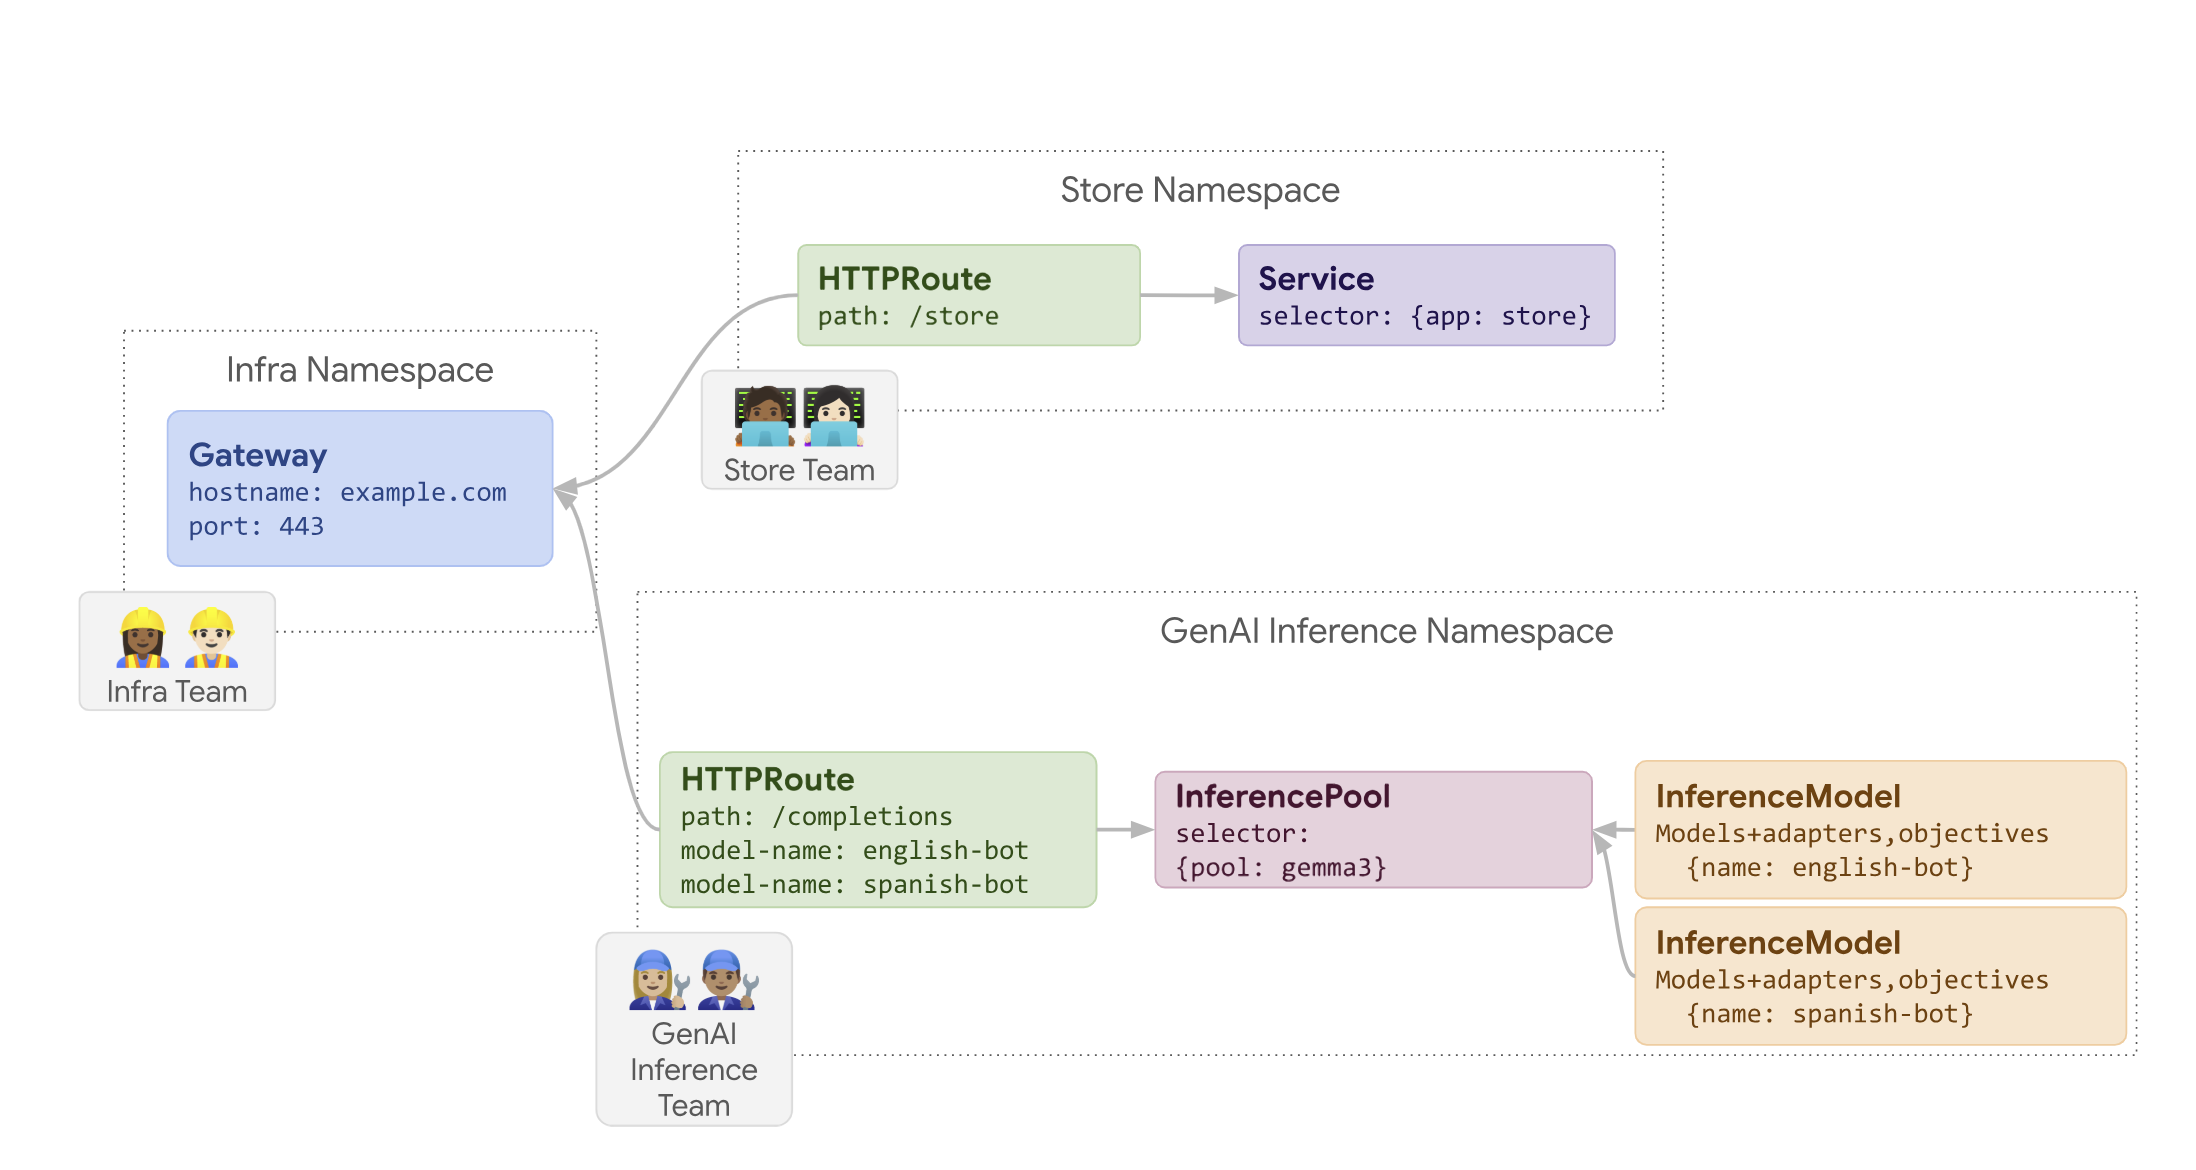Viewport: 2196px width, 1170px height.
Task: Click the Infra Team light-skinned construction worker icon
Action: coord(211,638)
